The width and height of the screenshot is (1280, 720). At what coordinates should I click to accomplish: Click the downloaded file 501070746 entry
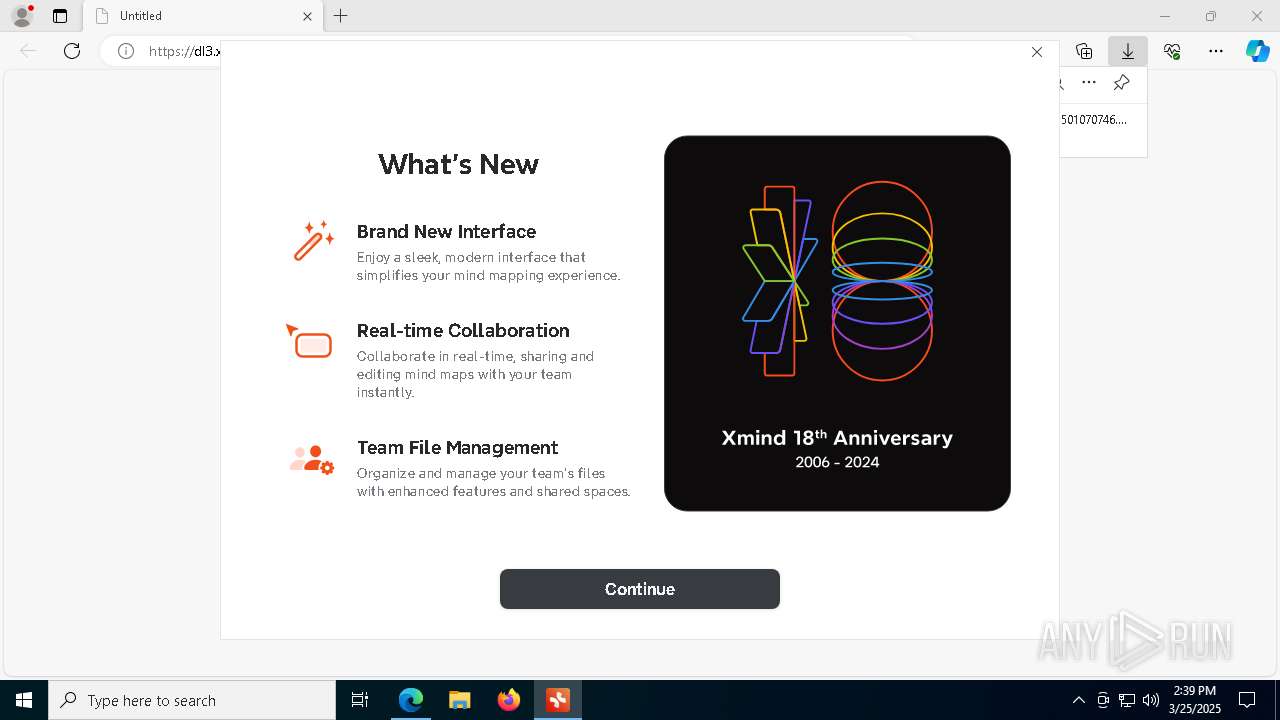(1093, 120)
